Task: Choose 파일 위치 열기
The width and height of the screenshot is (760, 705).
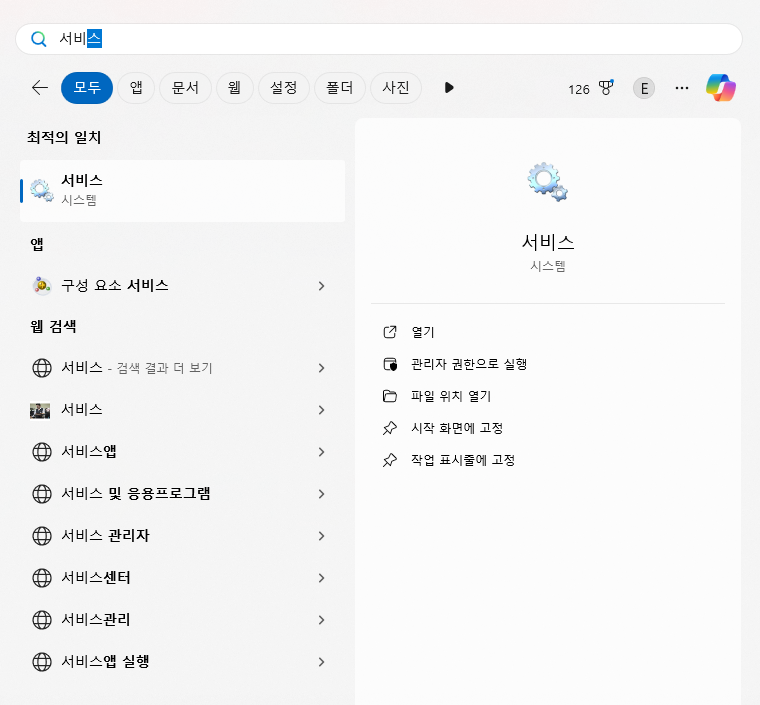Action: click(451, 396)
